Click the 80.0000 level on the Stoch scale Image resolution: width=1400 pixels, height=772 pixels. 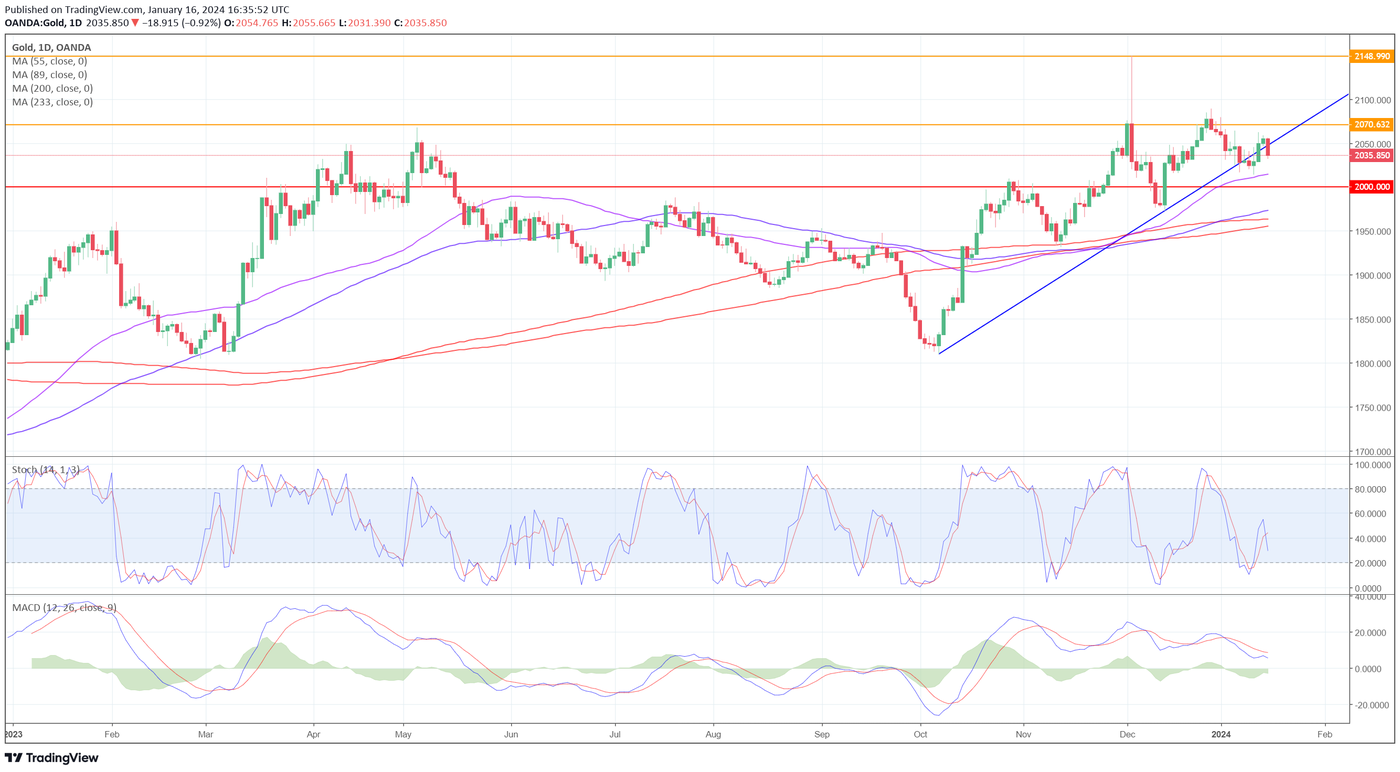(x=1373, y=489)
